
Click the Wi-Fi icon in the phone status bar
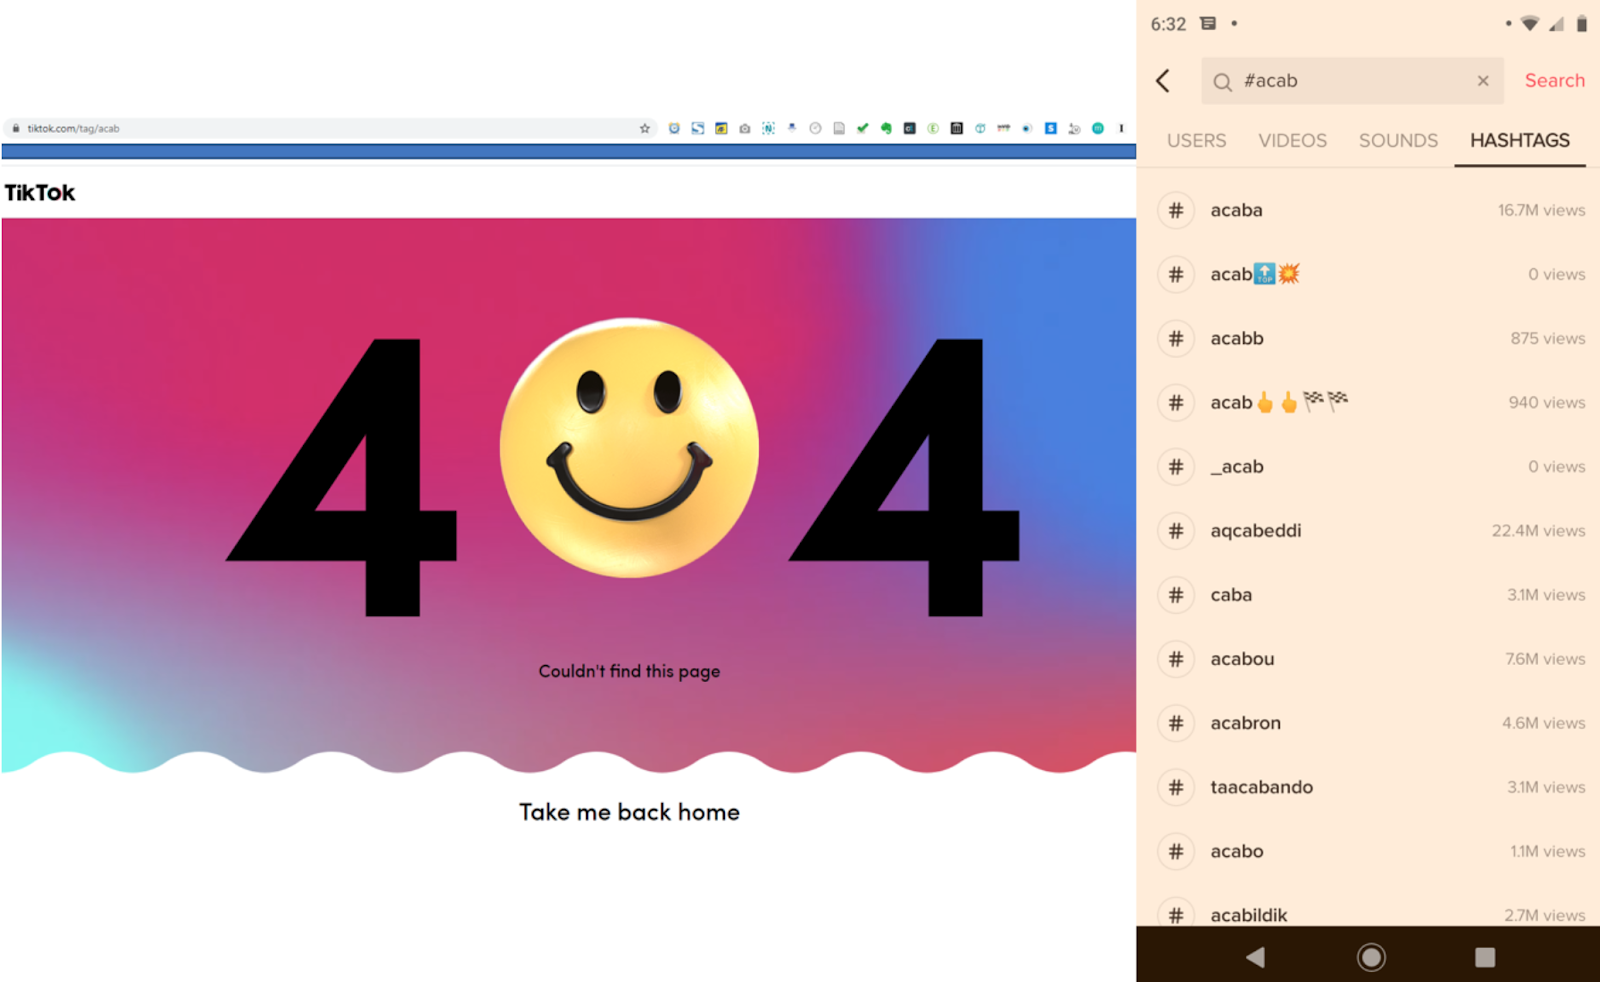pyautogui.click(x=1529, y=24)
